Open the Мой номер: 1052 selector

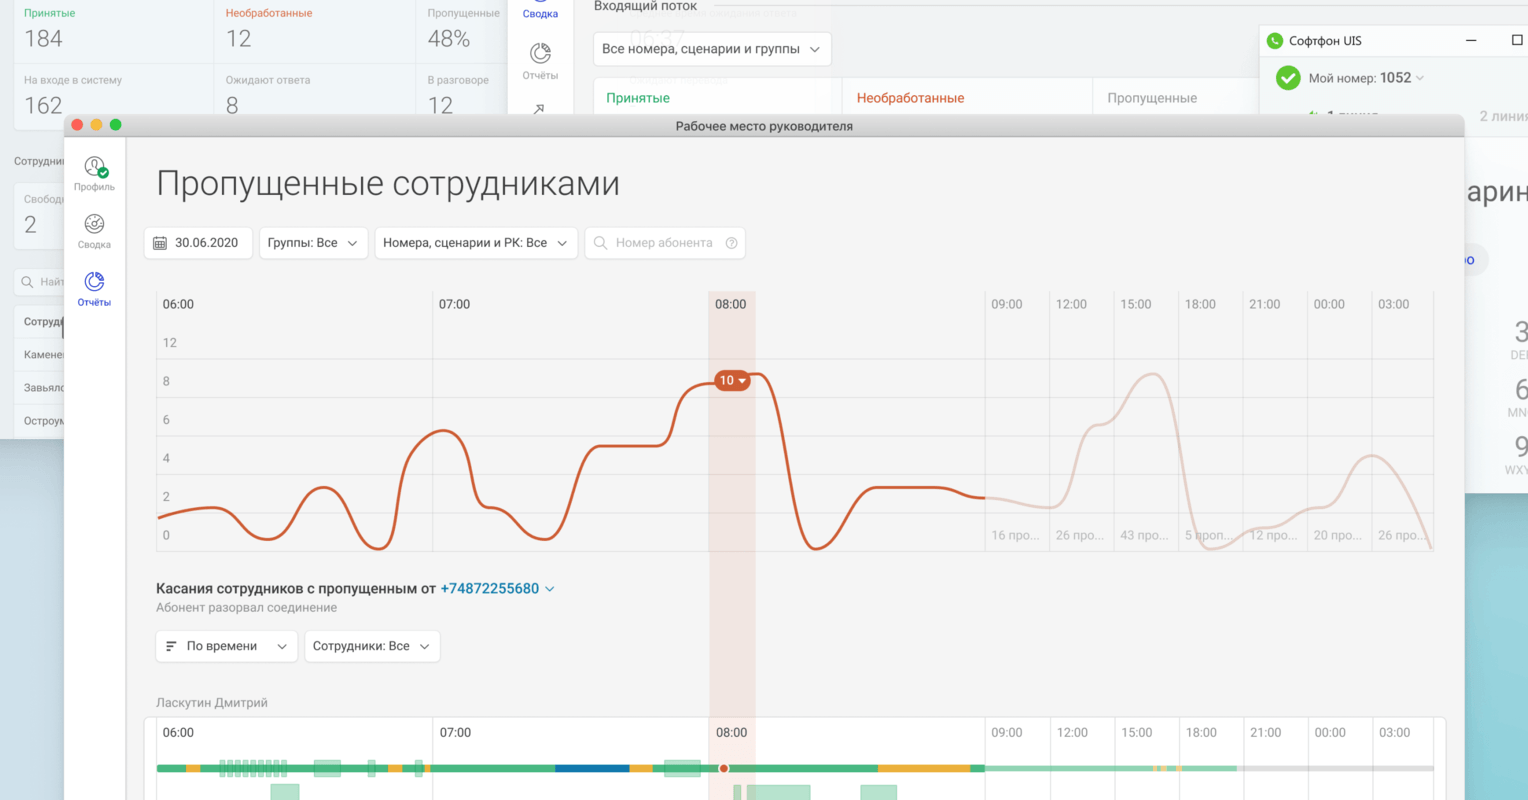[x=1366, y=78]
